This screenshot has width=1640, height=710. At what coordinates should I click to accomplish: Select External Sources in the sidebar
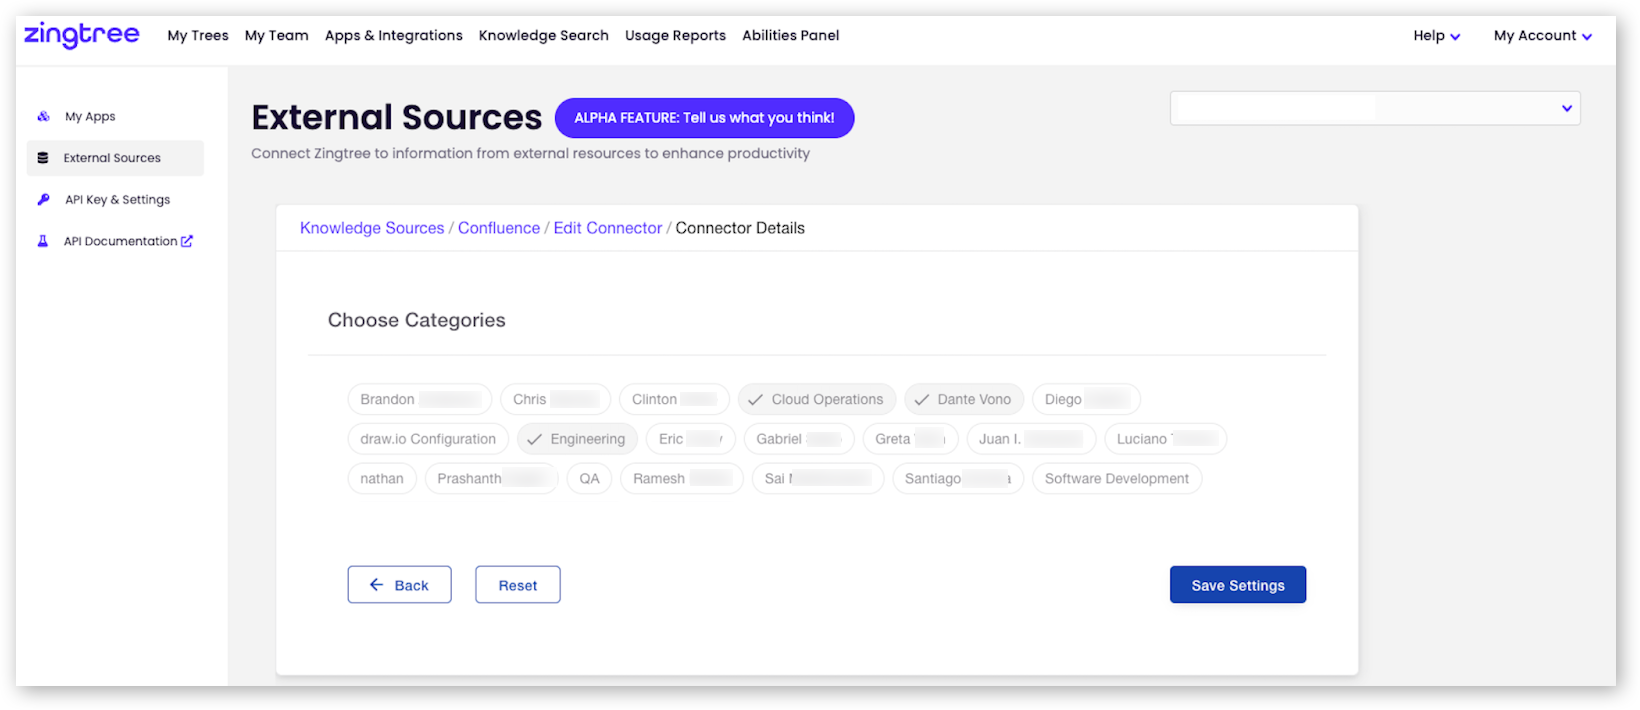pos(115,158)
